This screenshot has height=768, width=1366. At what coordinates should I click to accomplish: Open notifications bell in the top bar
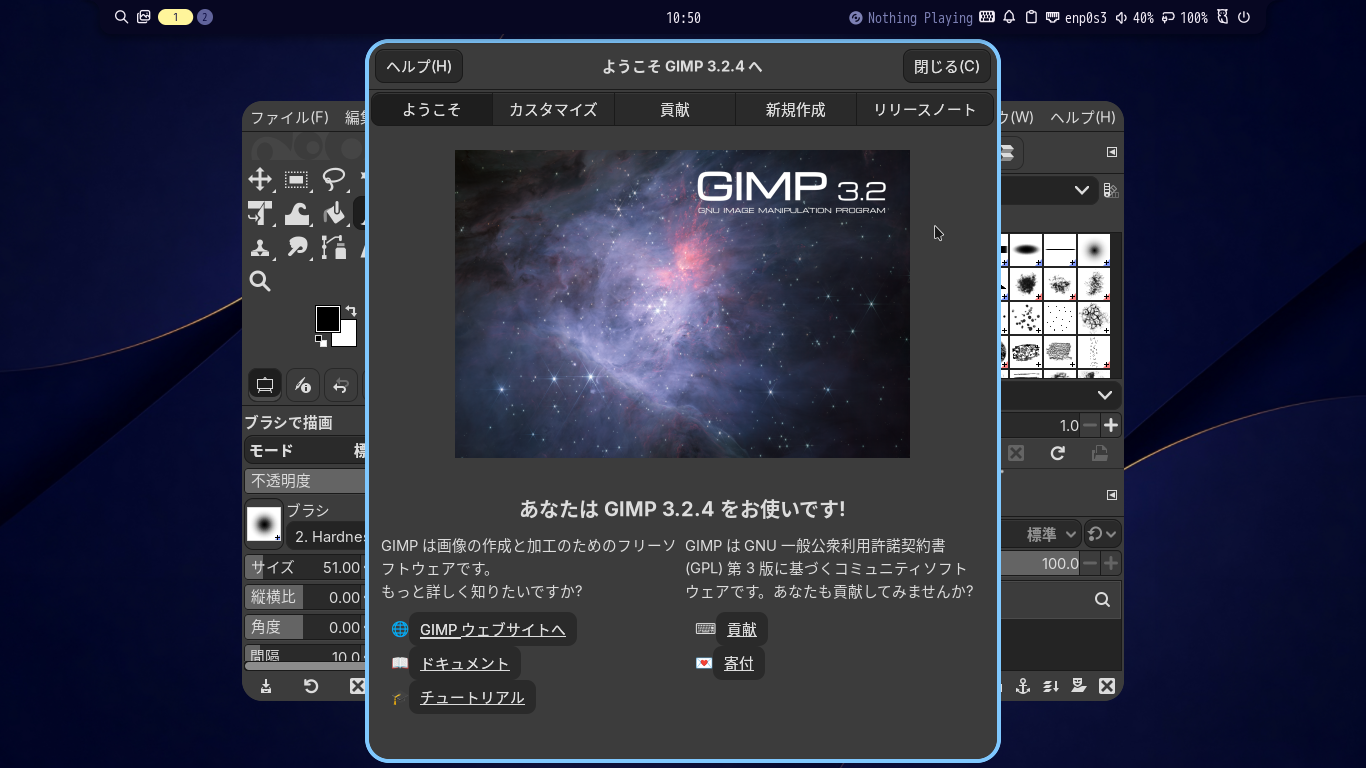pyautogui.click(x=1009, y=17)
